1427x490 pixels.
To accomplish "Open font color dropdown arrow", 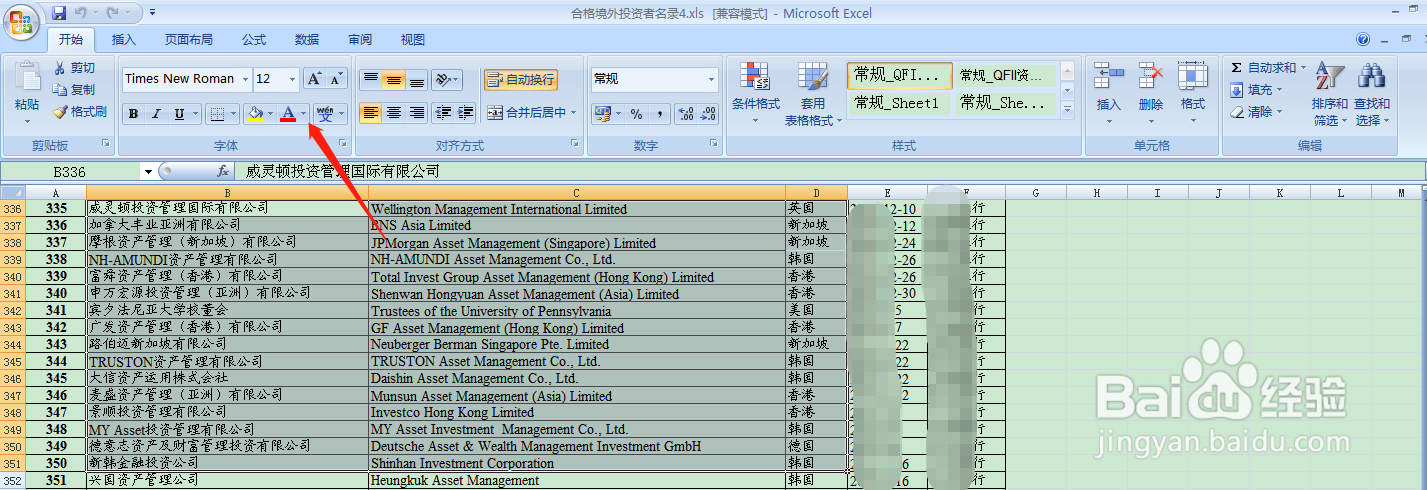I will click(x=304, y=114).
